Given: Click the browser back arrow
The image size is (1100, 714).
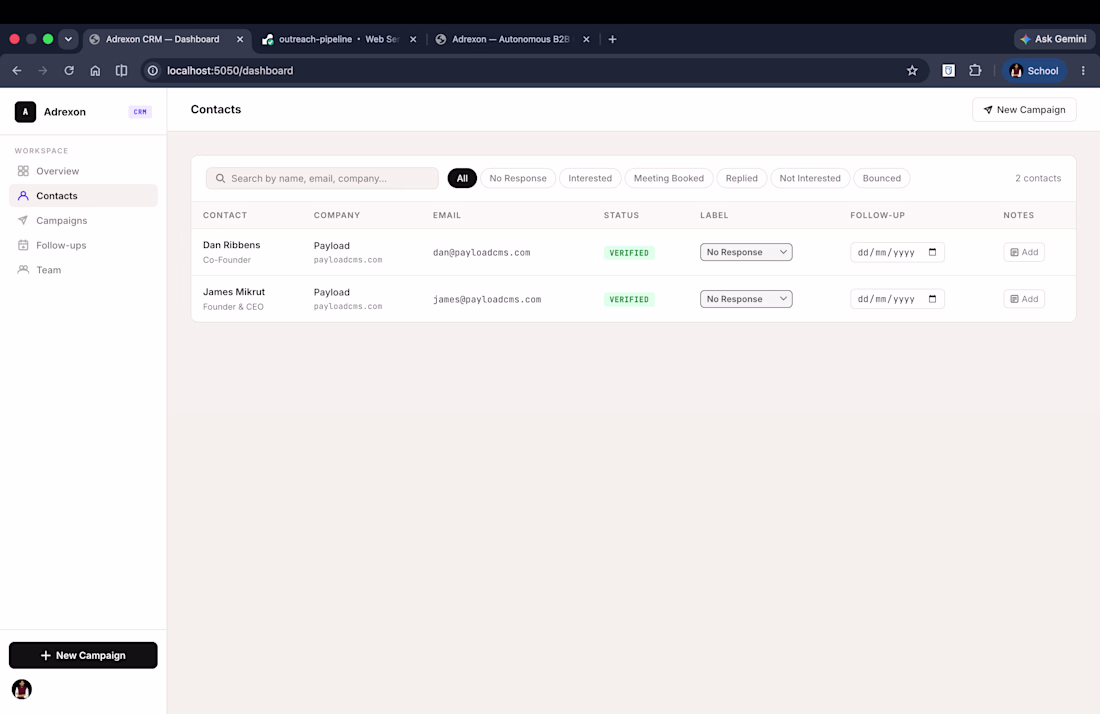Looking at the screenshot, I should pos(17,70).
